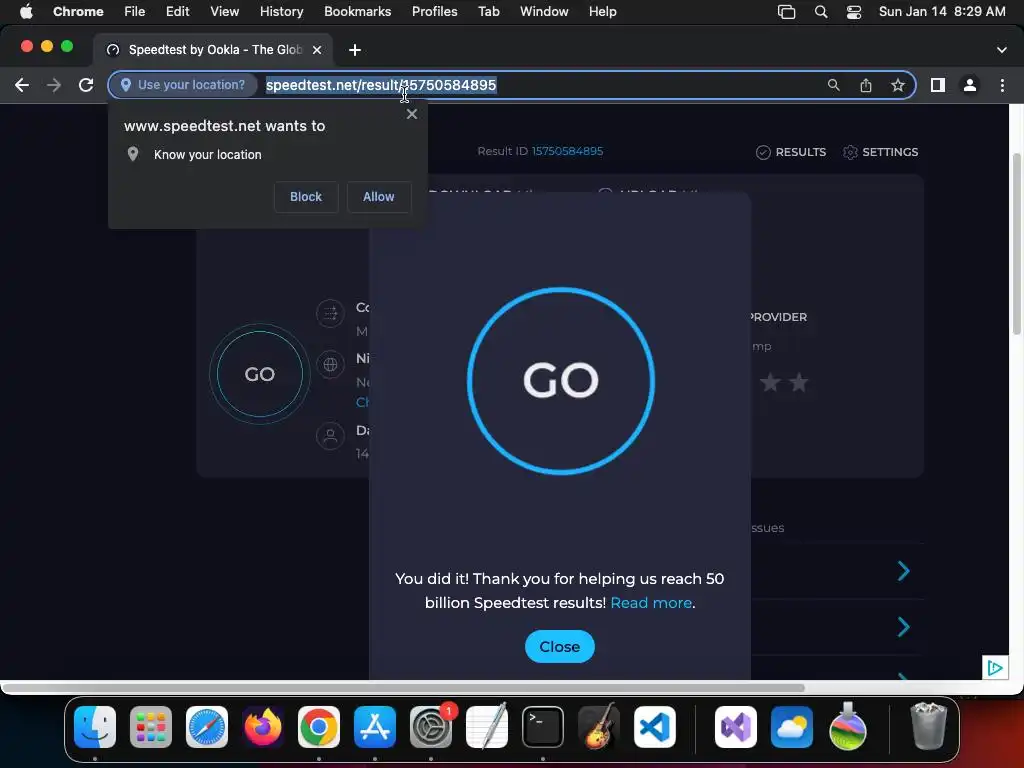Click the large GO button in dialog
The width and height of the screenshot is (1024, 768).
pyautogui.click(x=560, y=381)
